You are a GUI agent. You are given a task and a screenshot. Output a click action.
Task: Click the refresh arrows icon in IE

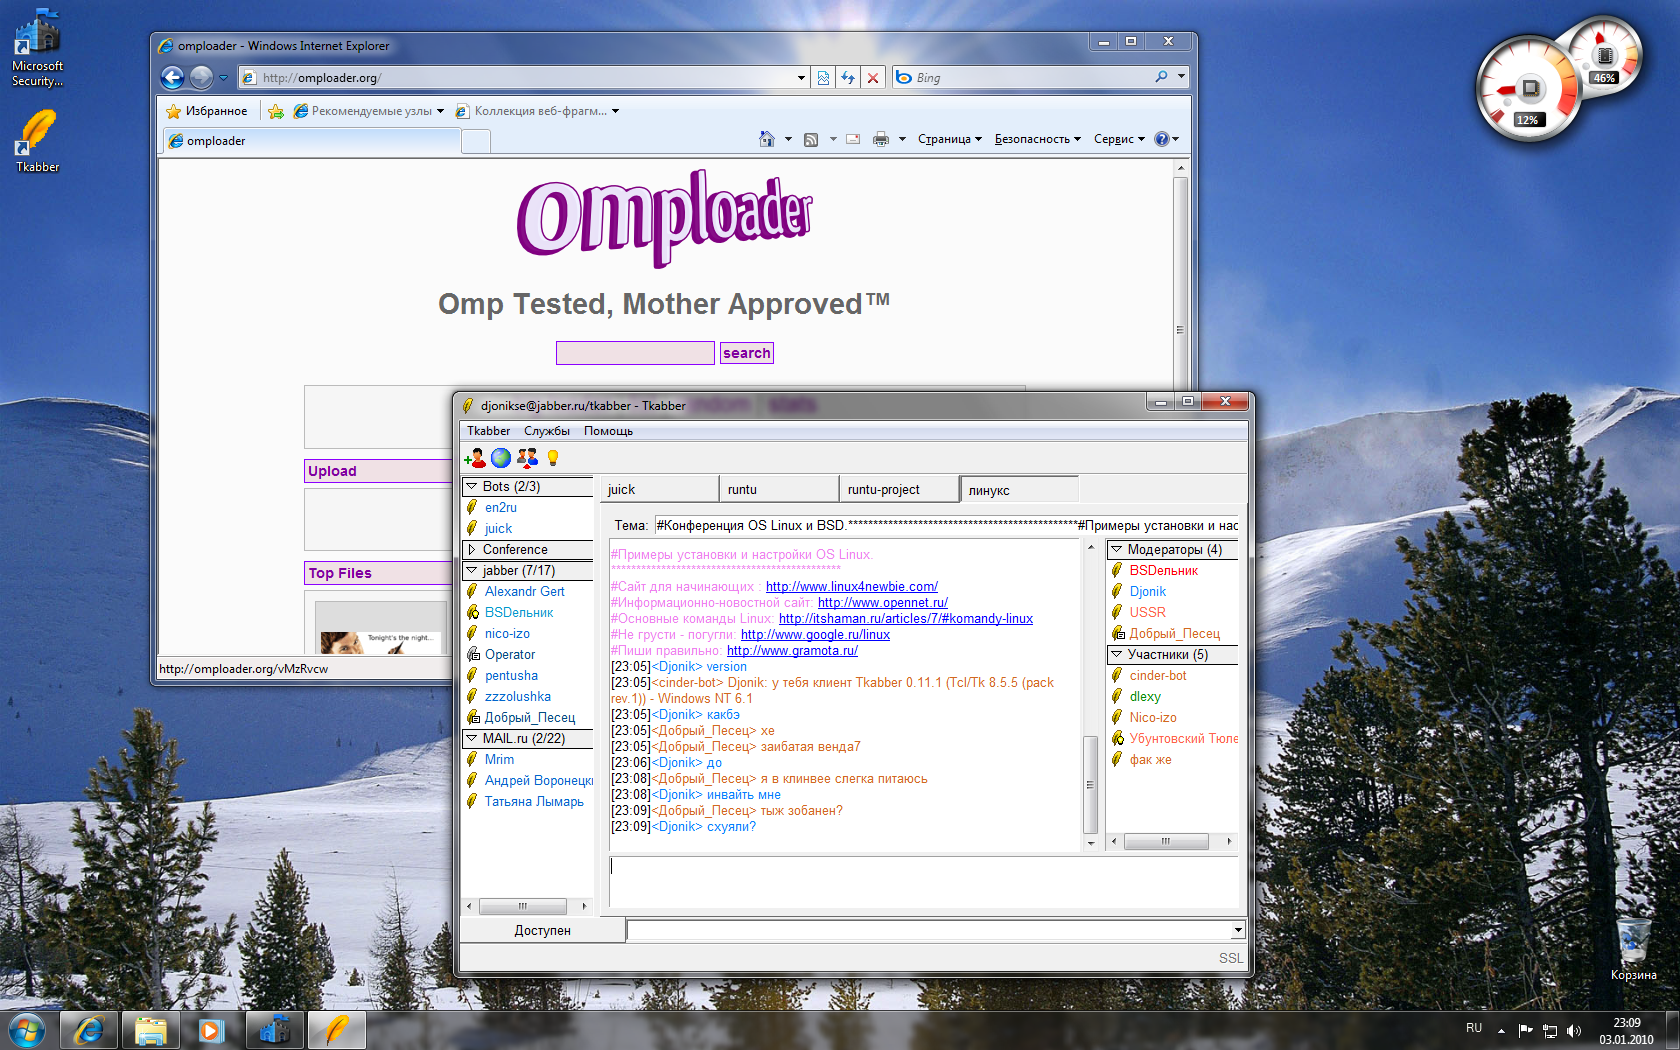click(848, 78)
